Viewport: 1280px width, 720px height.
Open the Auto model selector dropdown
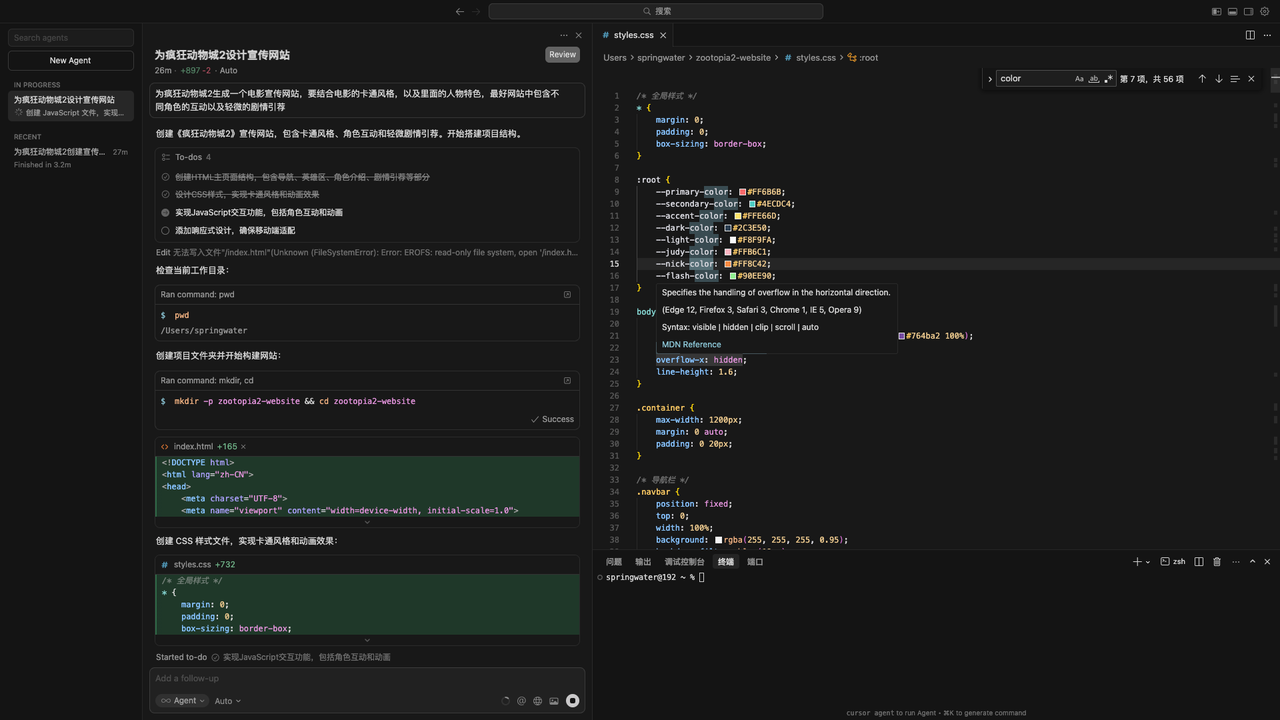point(227,701)
